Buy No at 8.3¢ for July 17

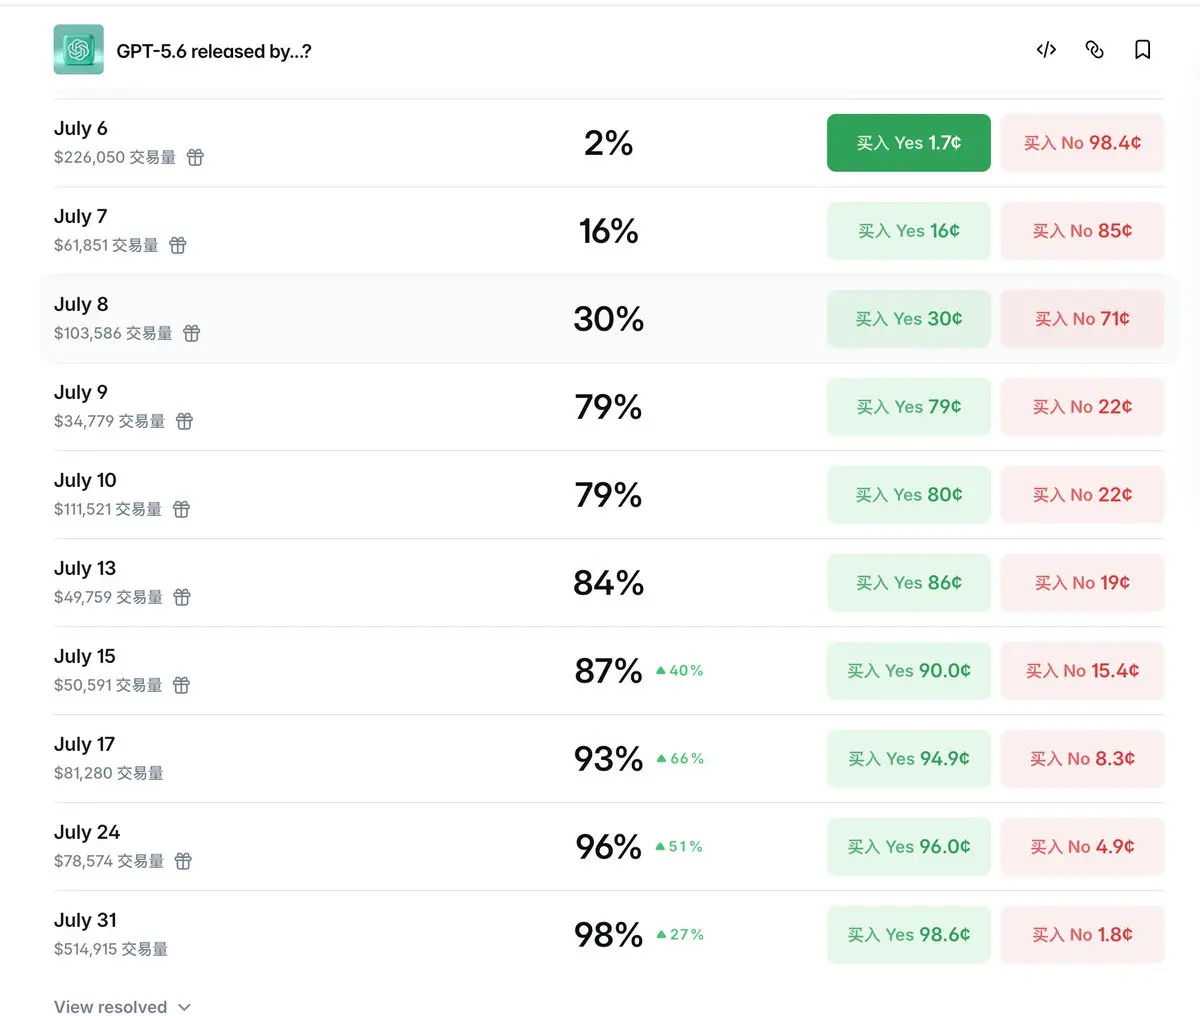point(1082,759)
